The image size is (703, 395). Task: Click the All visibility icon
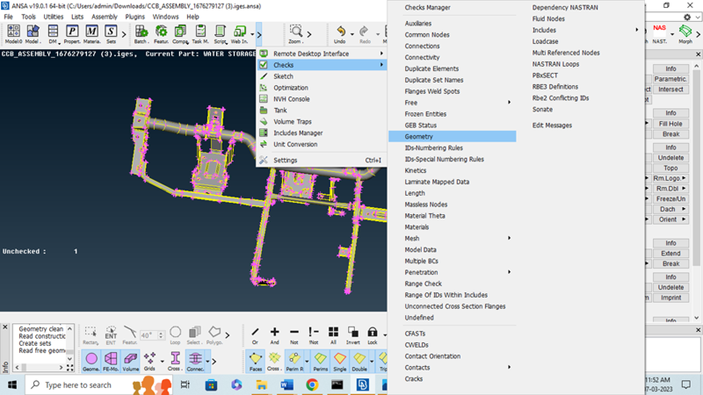point(333,335)
